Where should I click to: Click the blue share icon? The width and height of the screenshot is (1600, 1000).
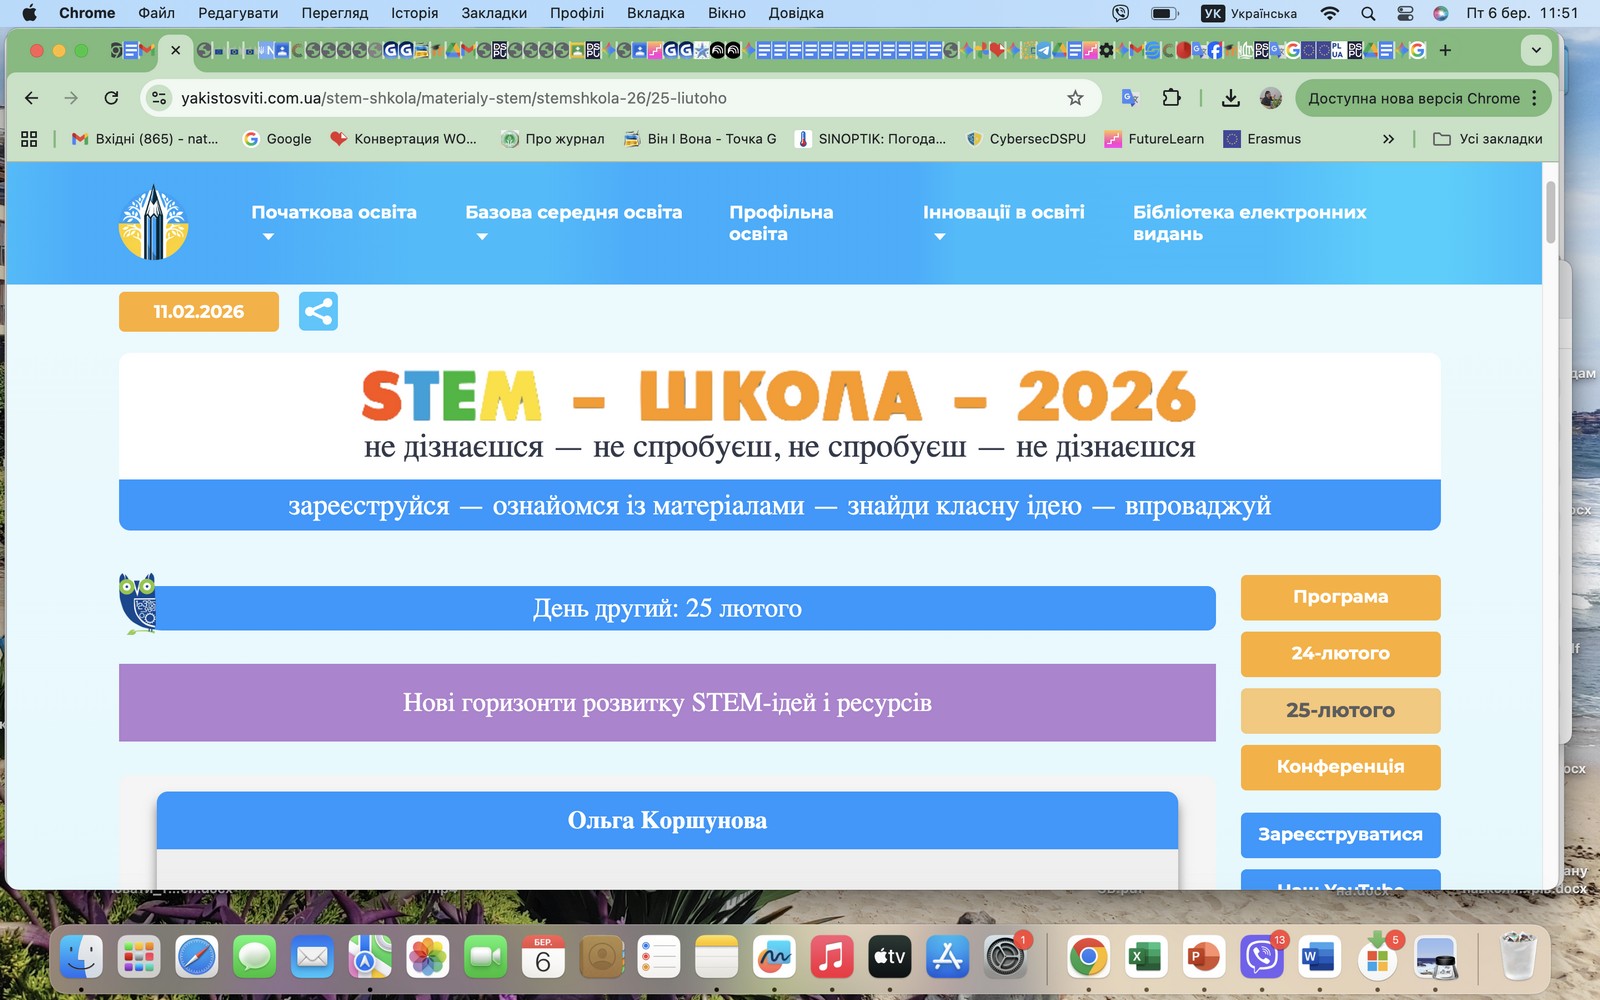(318, 311)
